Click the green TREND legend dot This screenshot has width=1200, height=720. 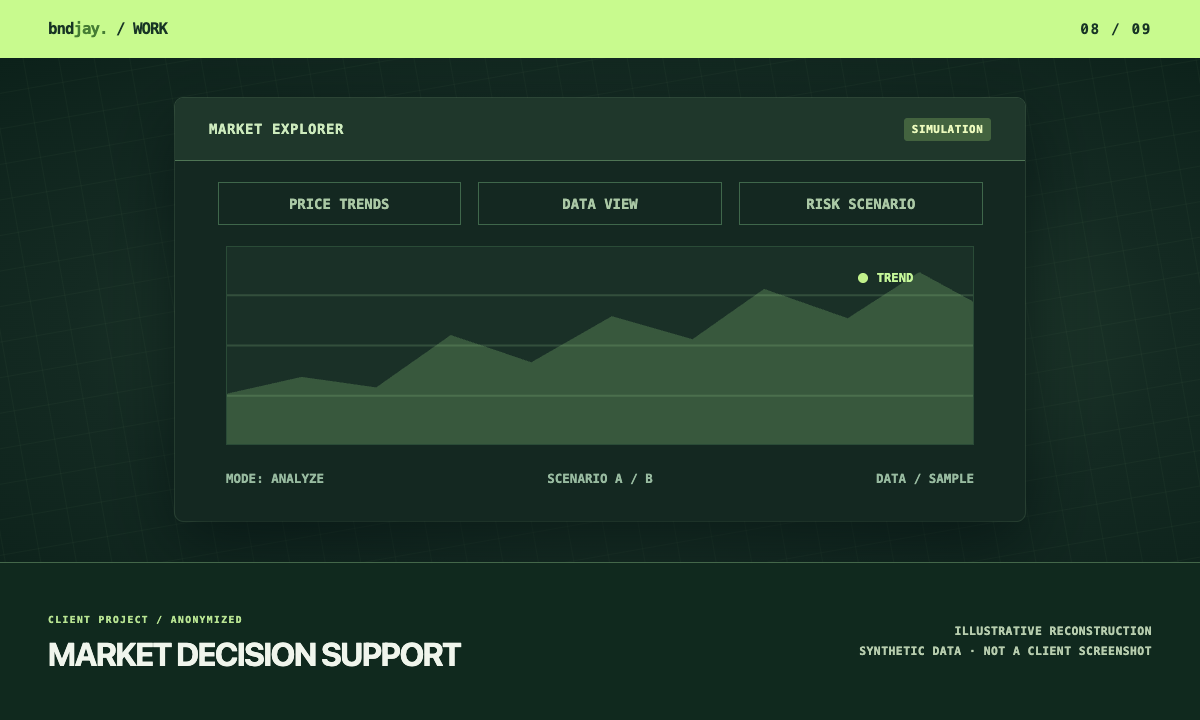[x=863, y=278]
